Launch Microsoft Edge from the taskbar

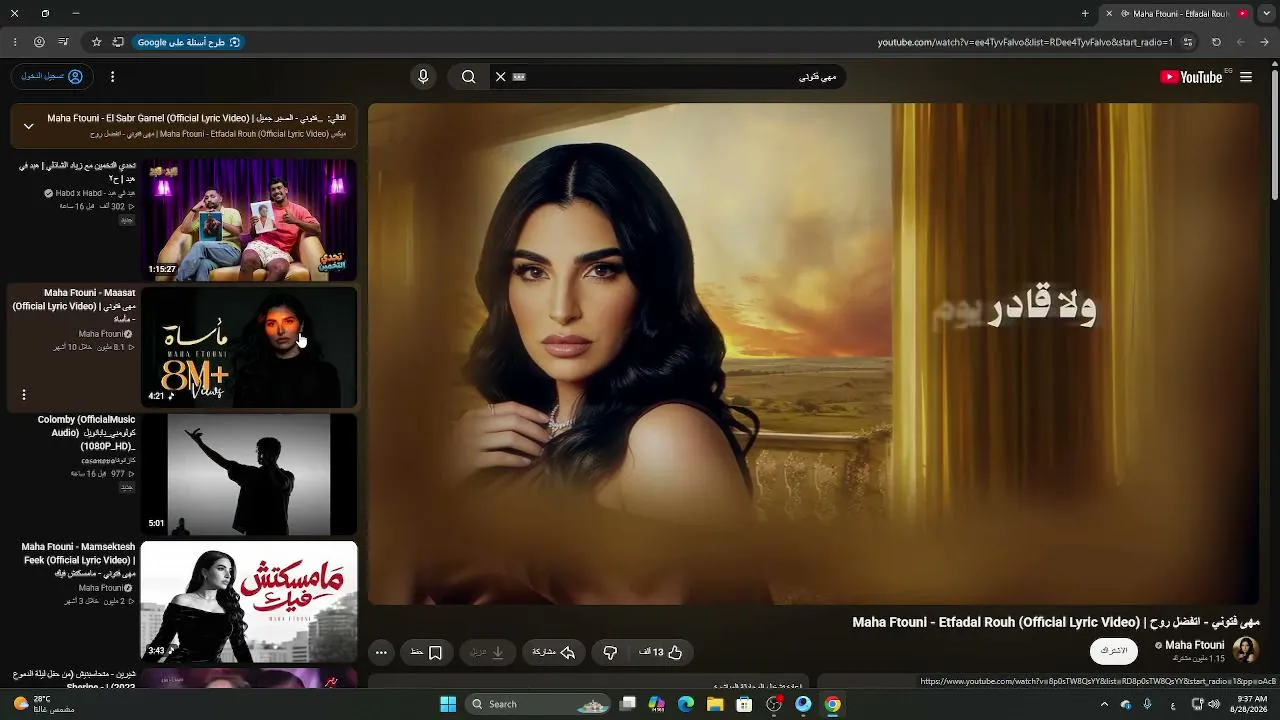(x=686, y=704)
